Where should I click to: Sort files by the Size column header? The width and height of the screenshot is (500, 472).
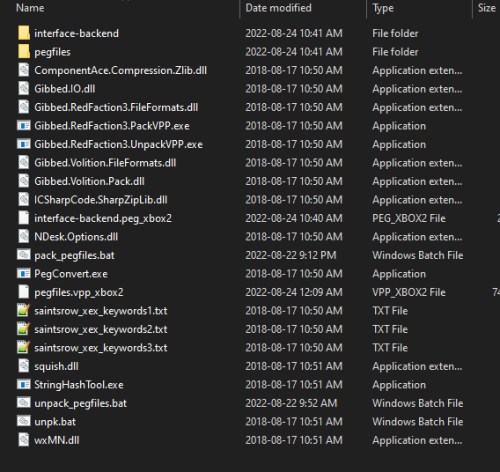[487, 8]
